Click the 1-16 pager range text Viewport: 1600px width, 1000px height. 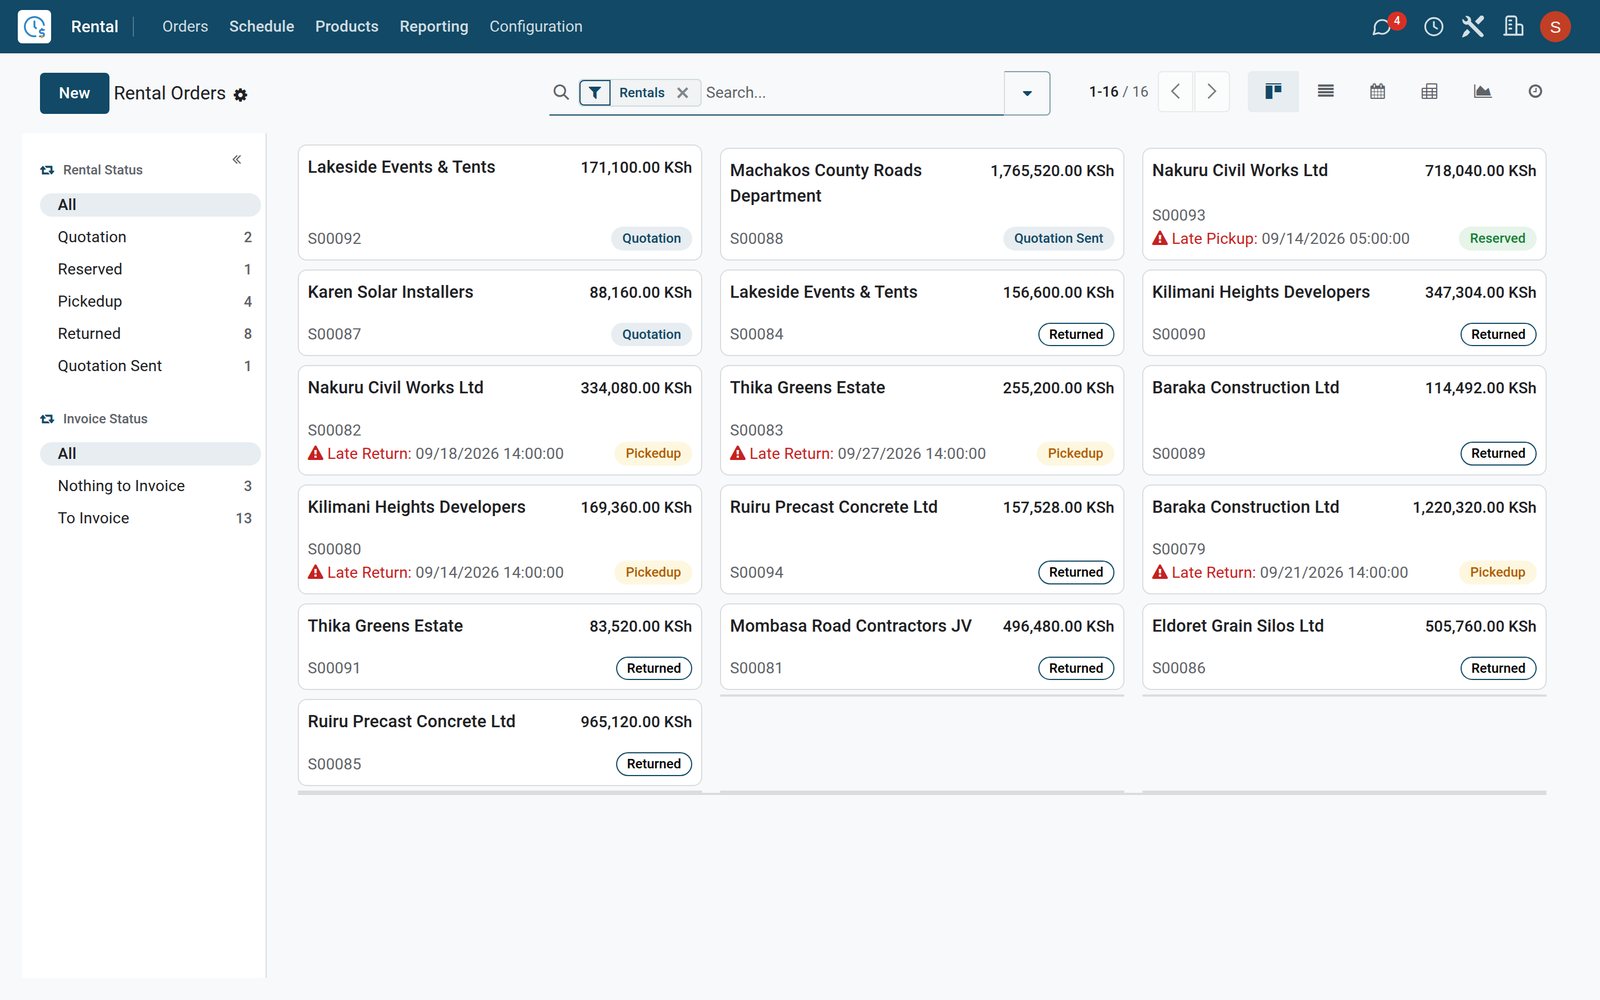[1104, 92]
